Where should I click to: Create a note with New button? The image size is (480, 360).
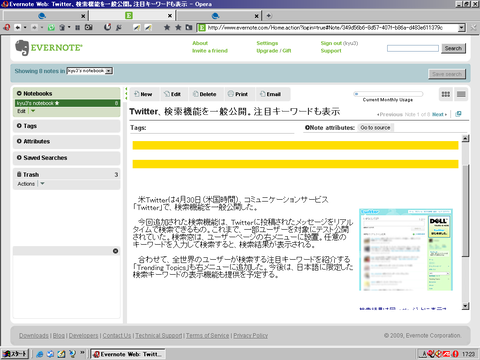(x=143, y=94)
